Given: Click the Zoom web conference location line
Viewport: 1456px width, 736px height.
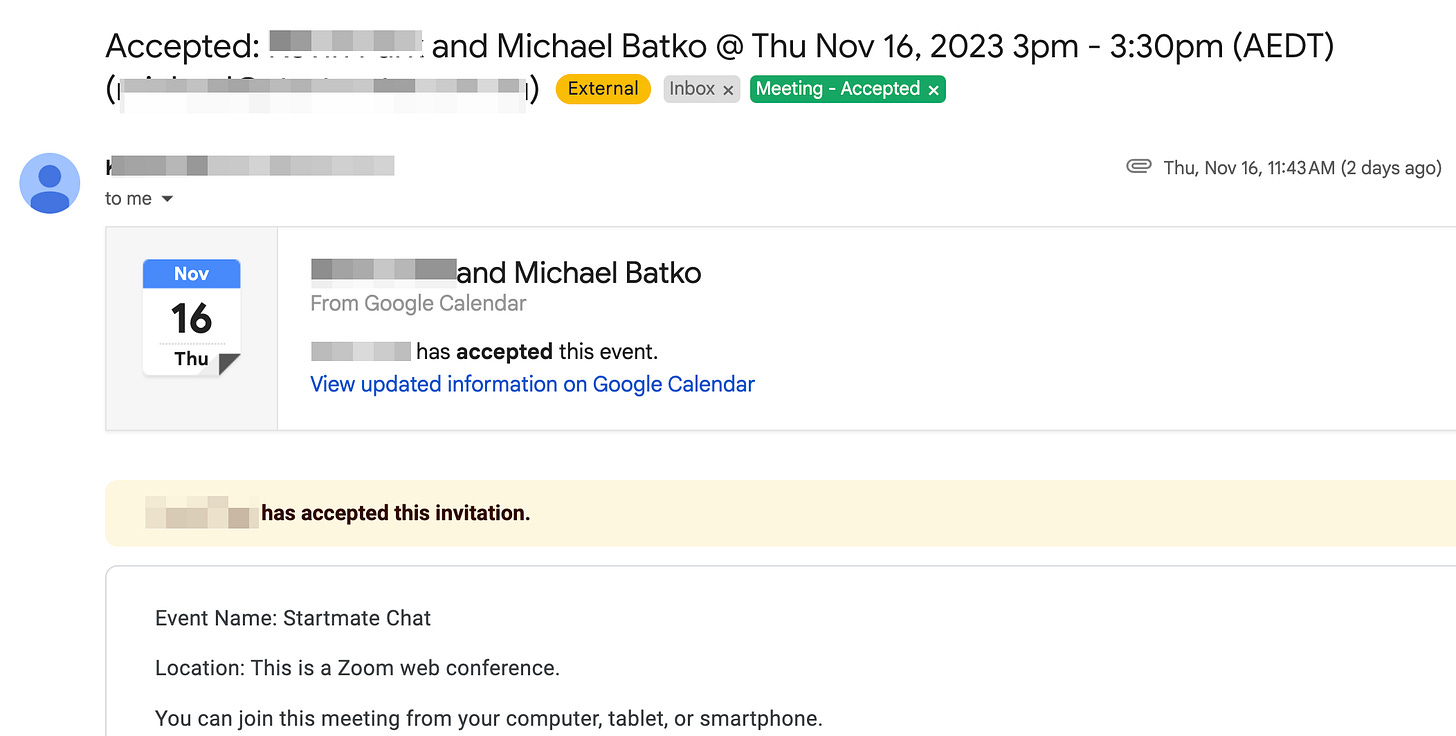Looking at the screenshot, I should pos(357,668).
